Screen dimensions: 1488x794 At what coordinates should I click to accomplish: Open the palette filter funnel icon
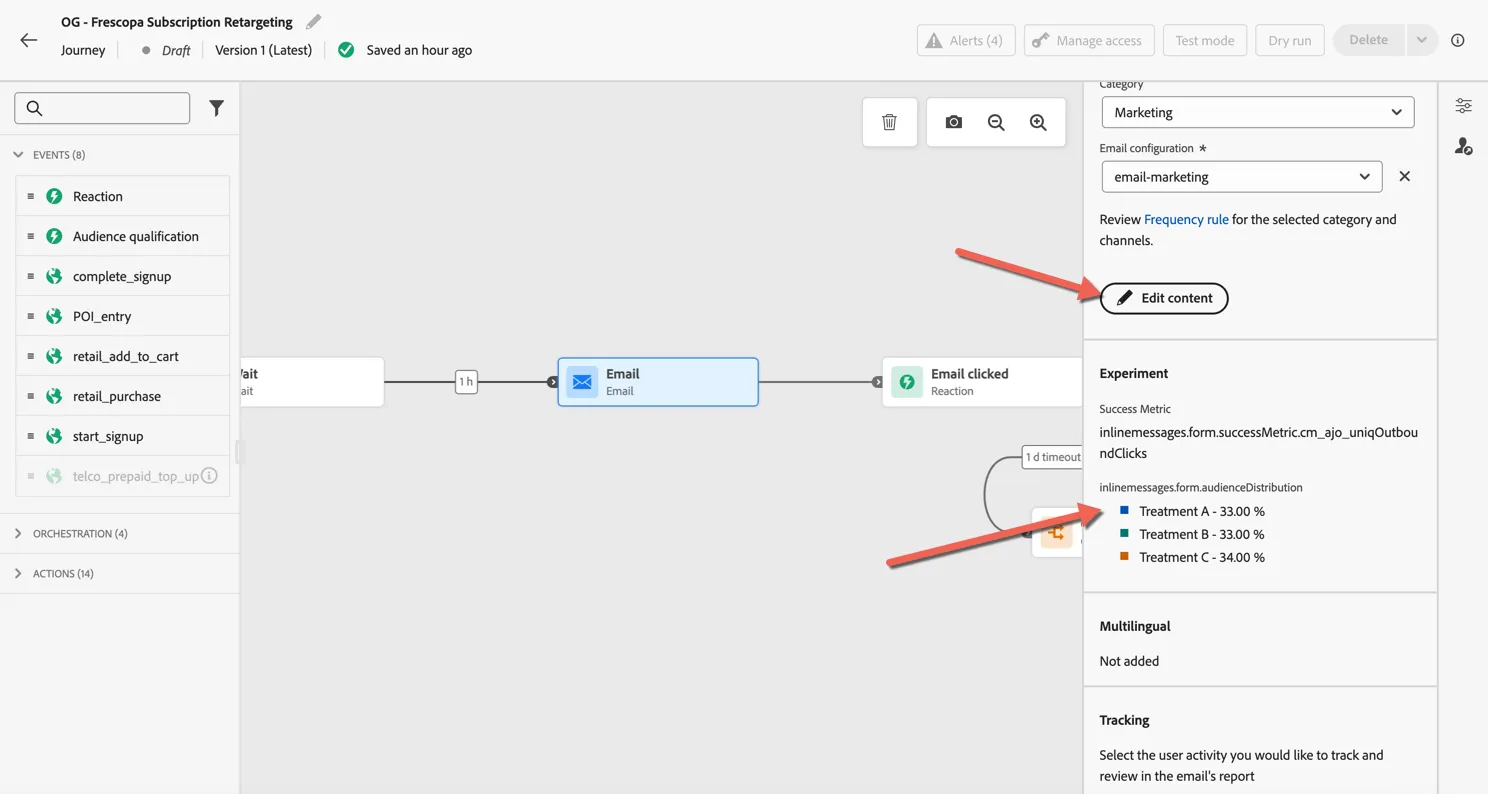click(216, 108)
